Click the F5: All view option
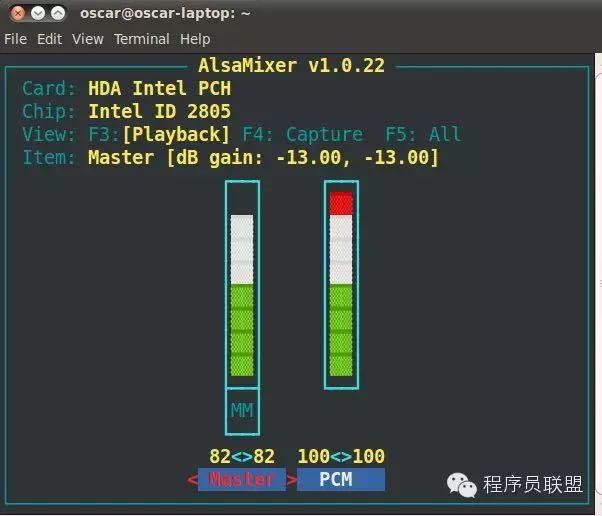The width and height of the screenshot is (602, 516). (423, 134)
